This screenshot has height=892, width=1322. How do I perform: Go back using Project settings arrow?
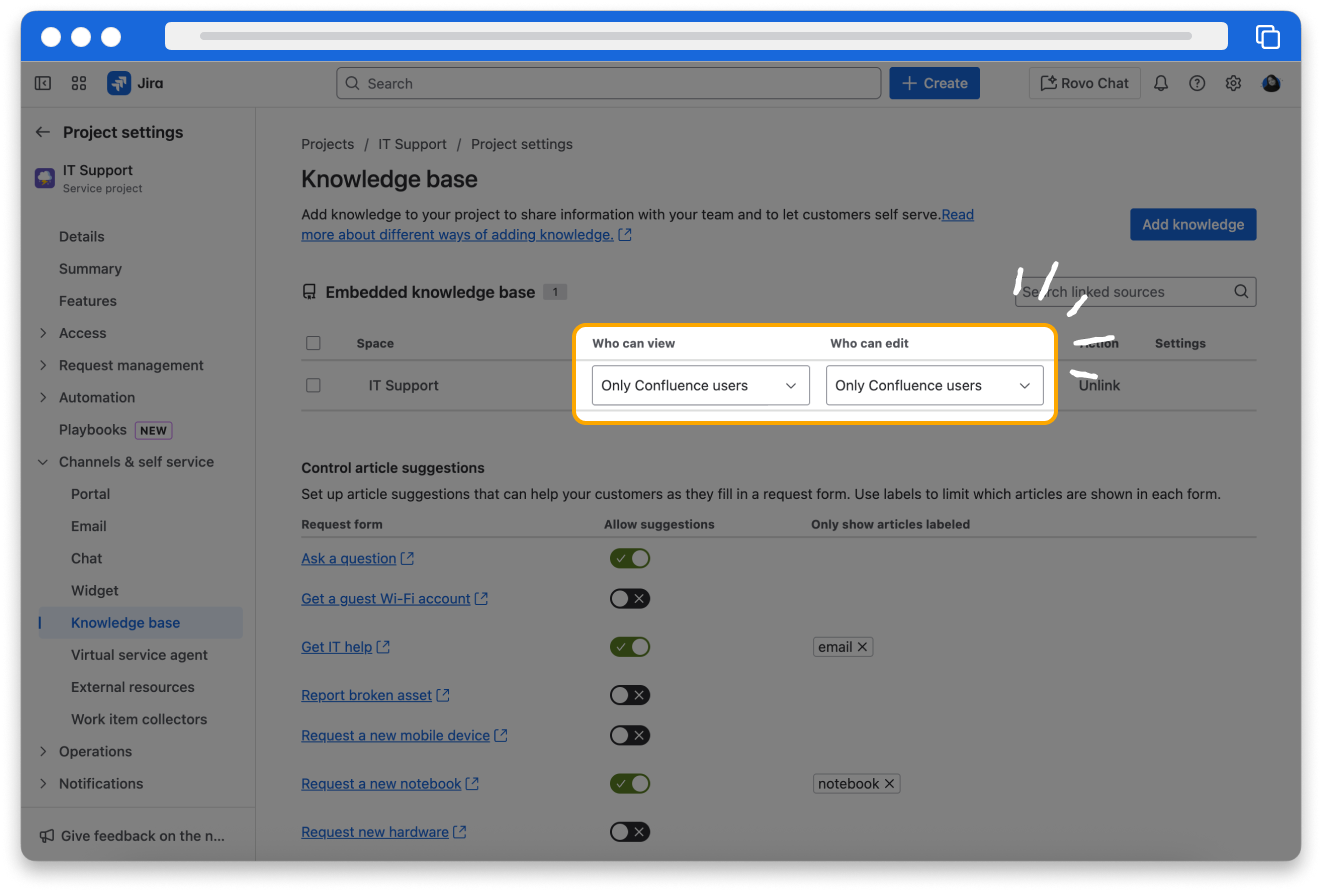[43, 132]
